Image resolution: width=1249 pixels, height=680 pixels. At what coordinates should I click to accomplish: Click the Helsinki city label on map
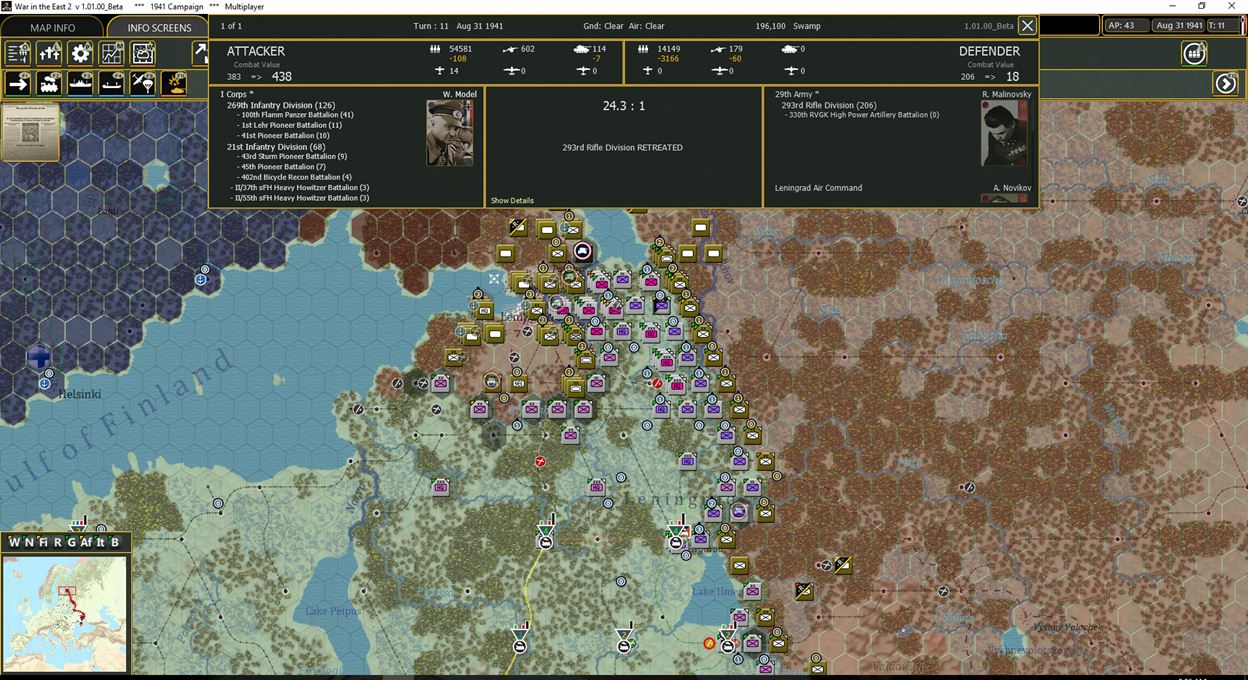tap(80, 394)
